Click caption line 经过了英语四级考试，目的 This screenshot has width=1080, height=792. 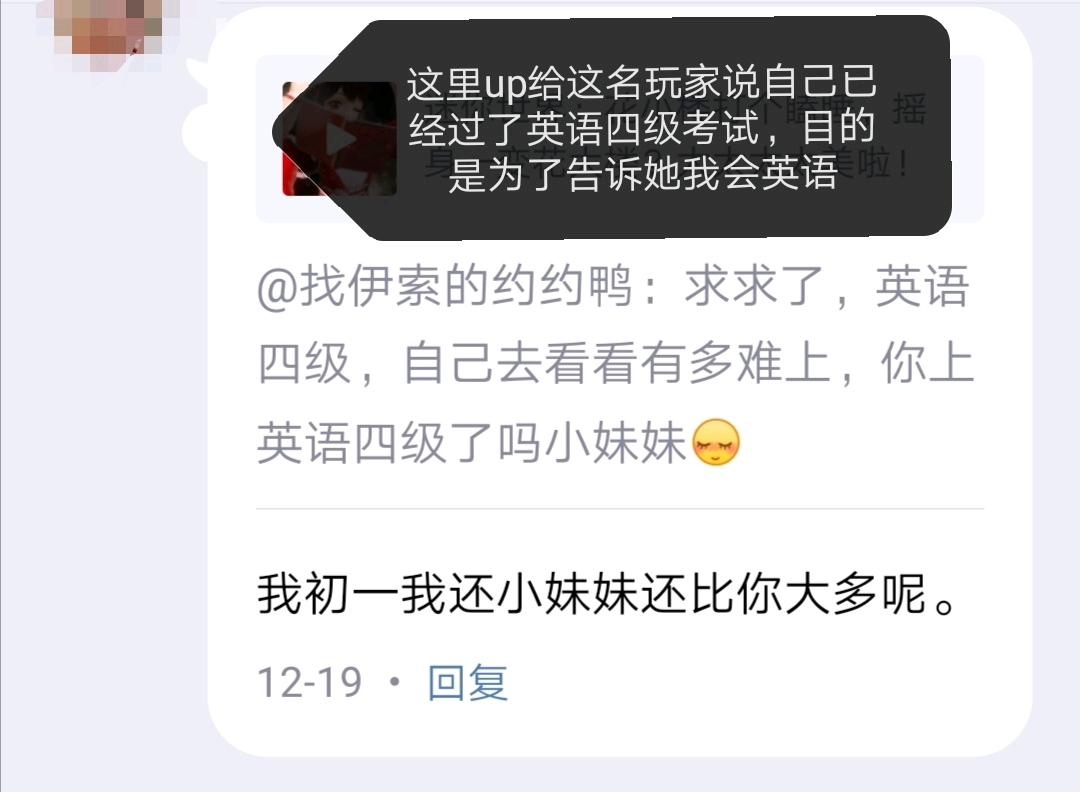click(x=641, y=127)
